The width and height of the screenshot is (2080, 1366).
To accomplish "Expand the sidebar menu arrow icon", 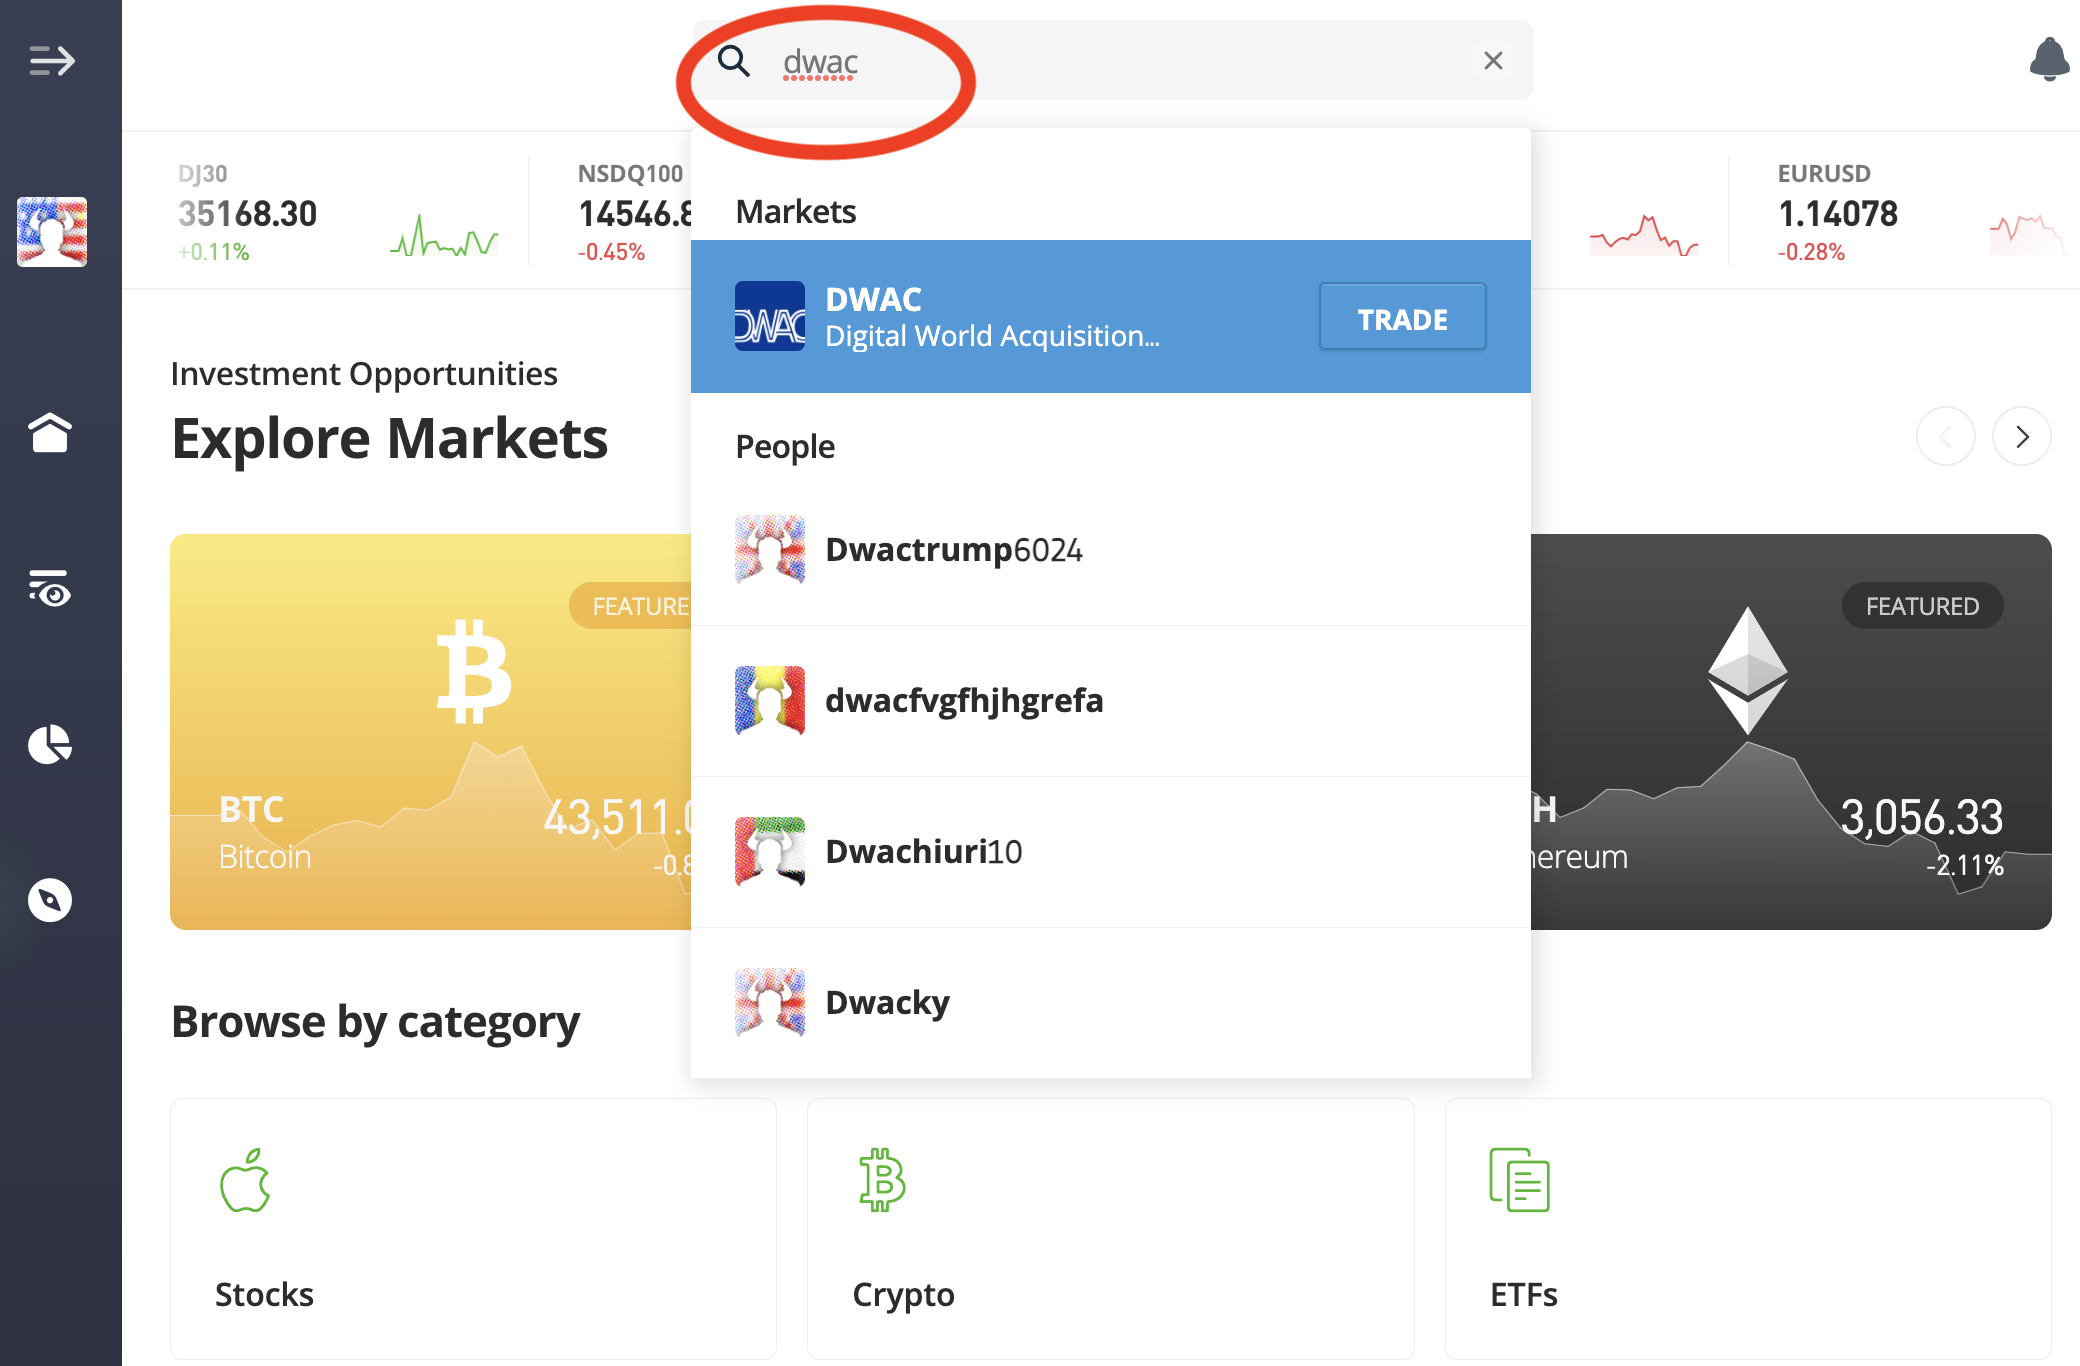I will pyautogui.click(x=52, y=61).
